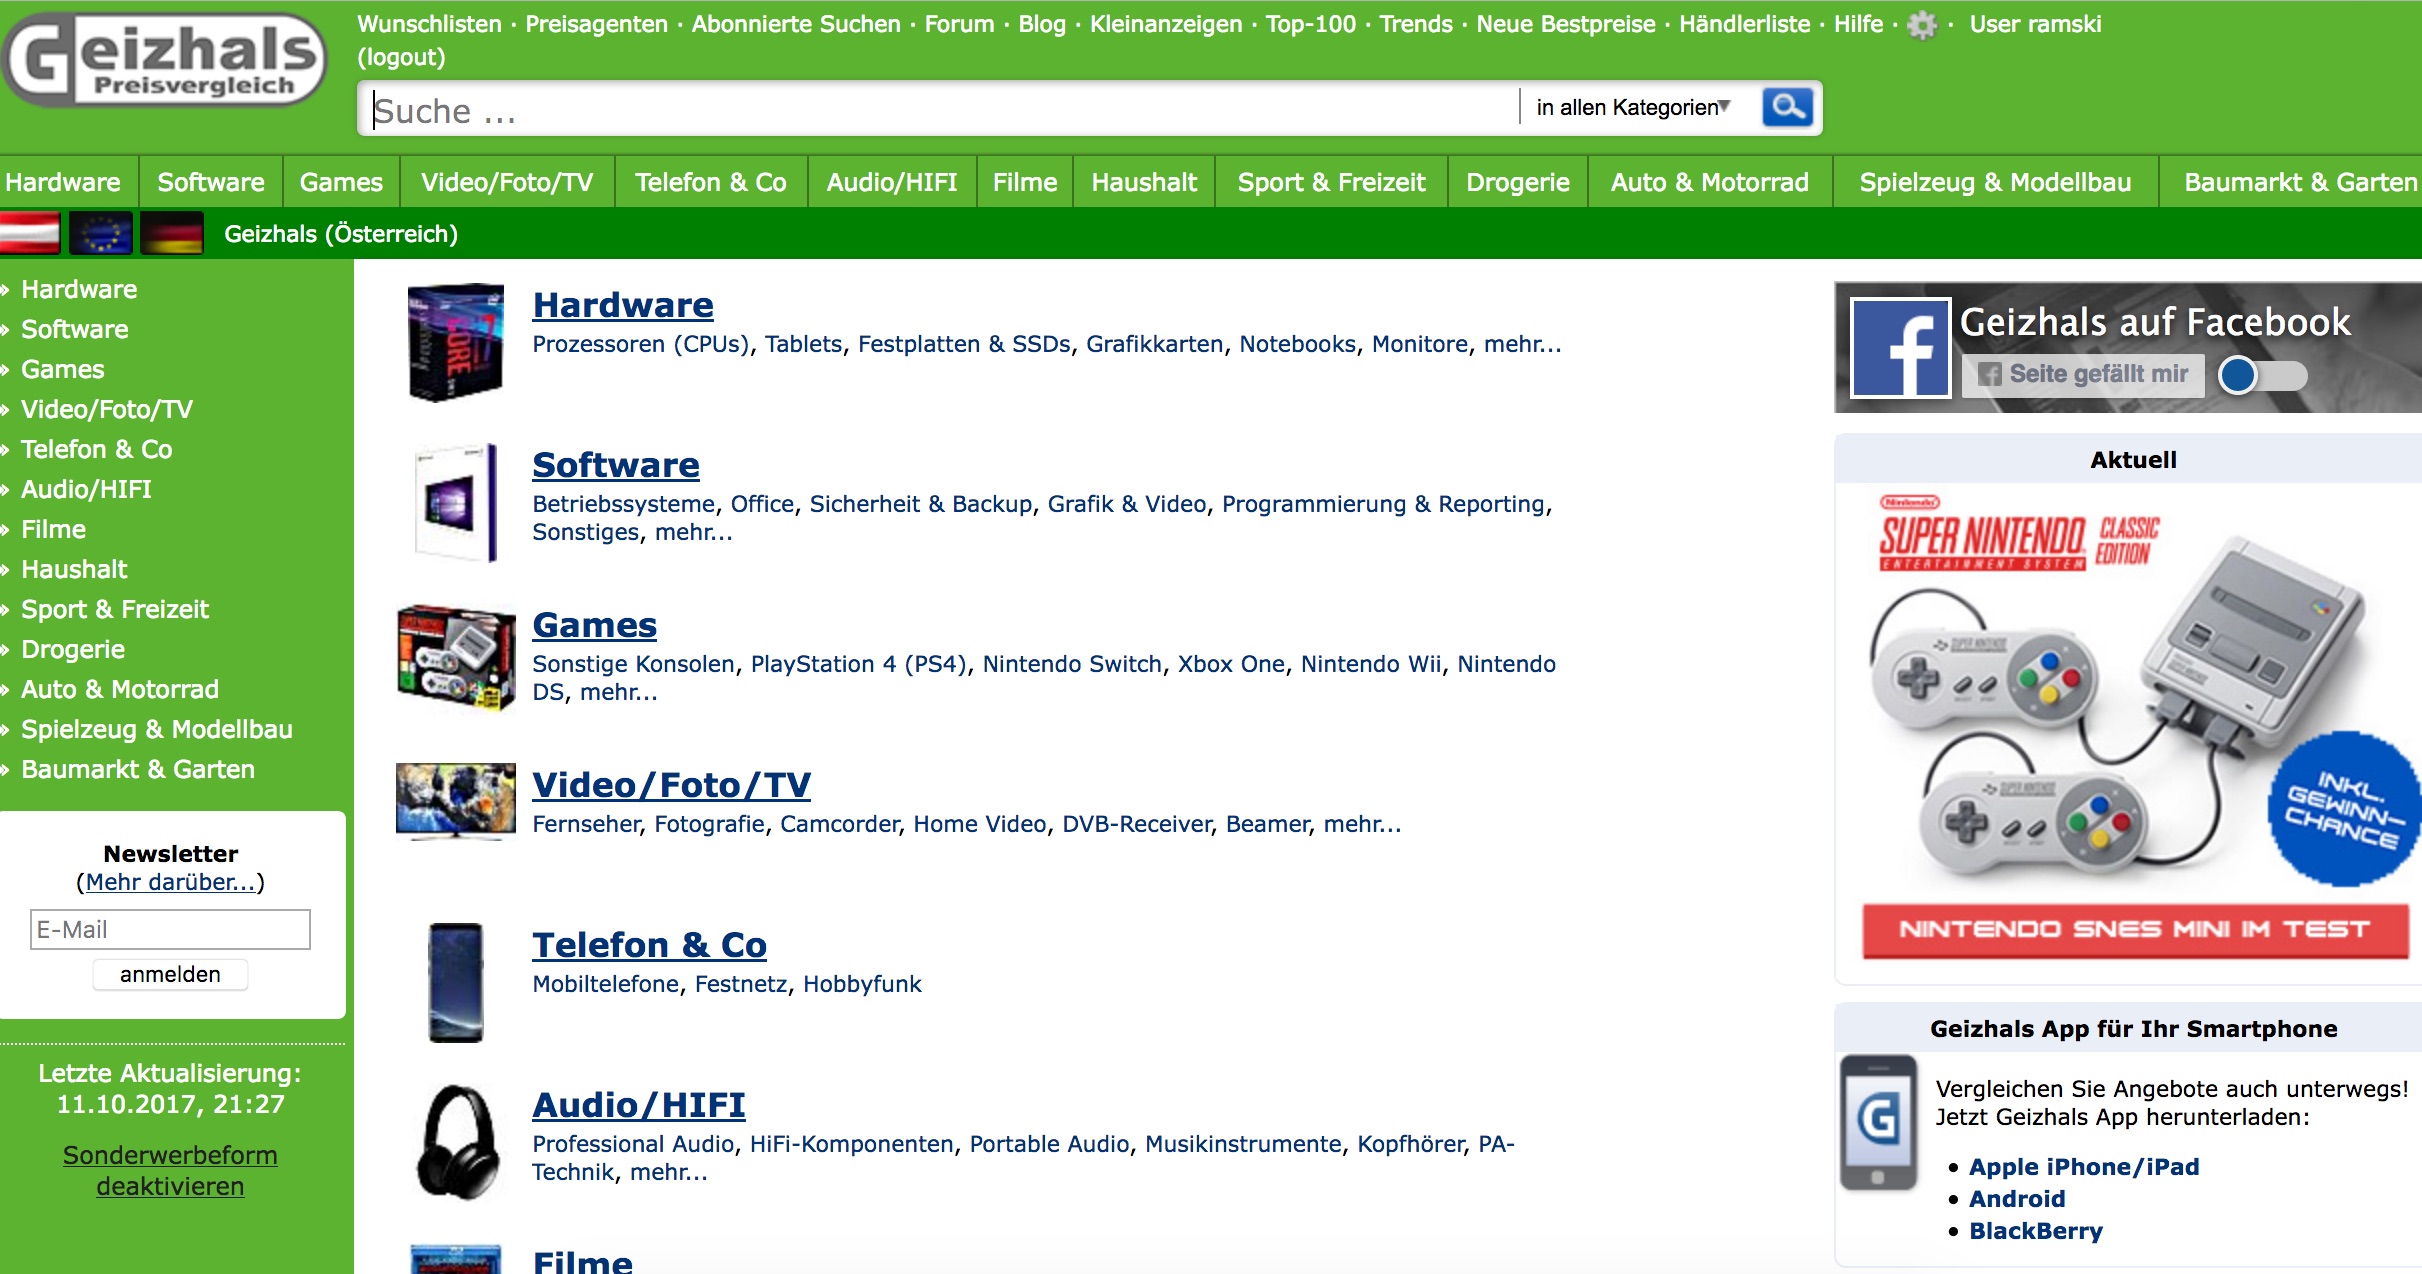Screen dimensions: 2422x1274
Task: Open Händlerliste link in header
Action: [1745, 24]
